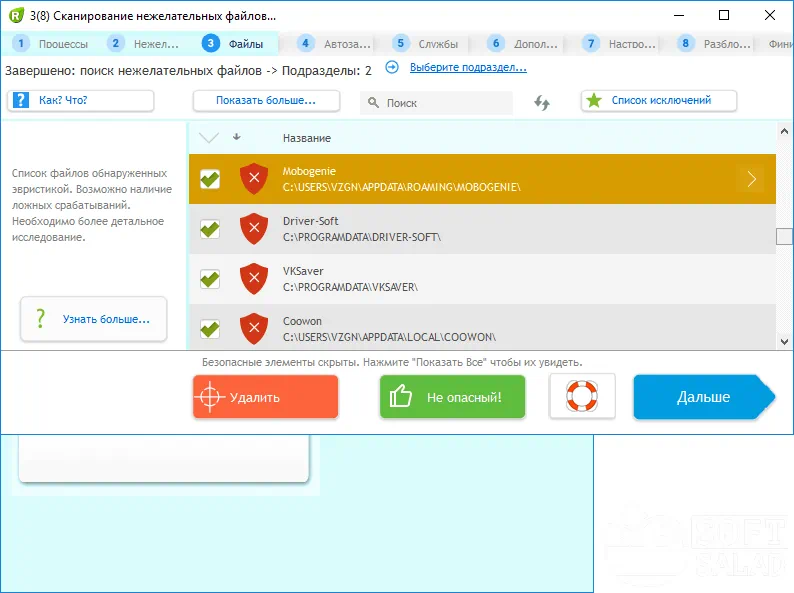Click the red shield icon for Driver-Soft

pyautogui.click(x=254, y=228)
